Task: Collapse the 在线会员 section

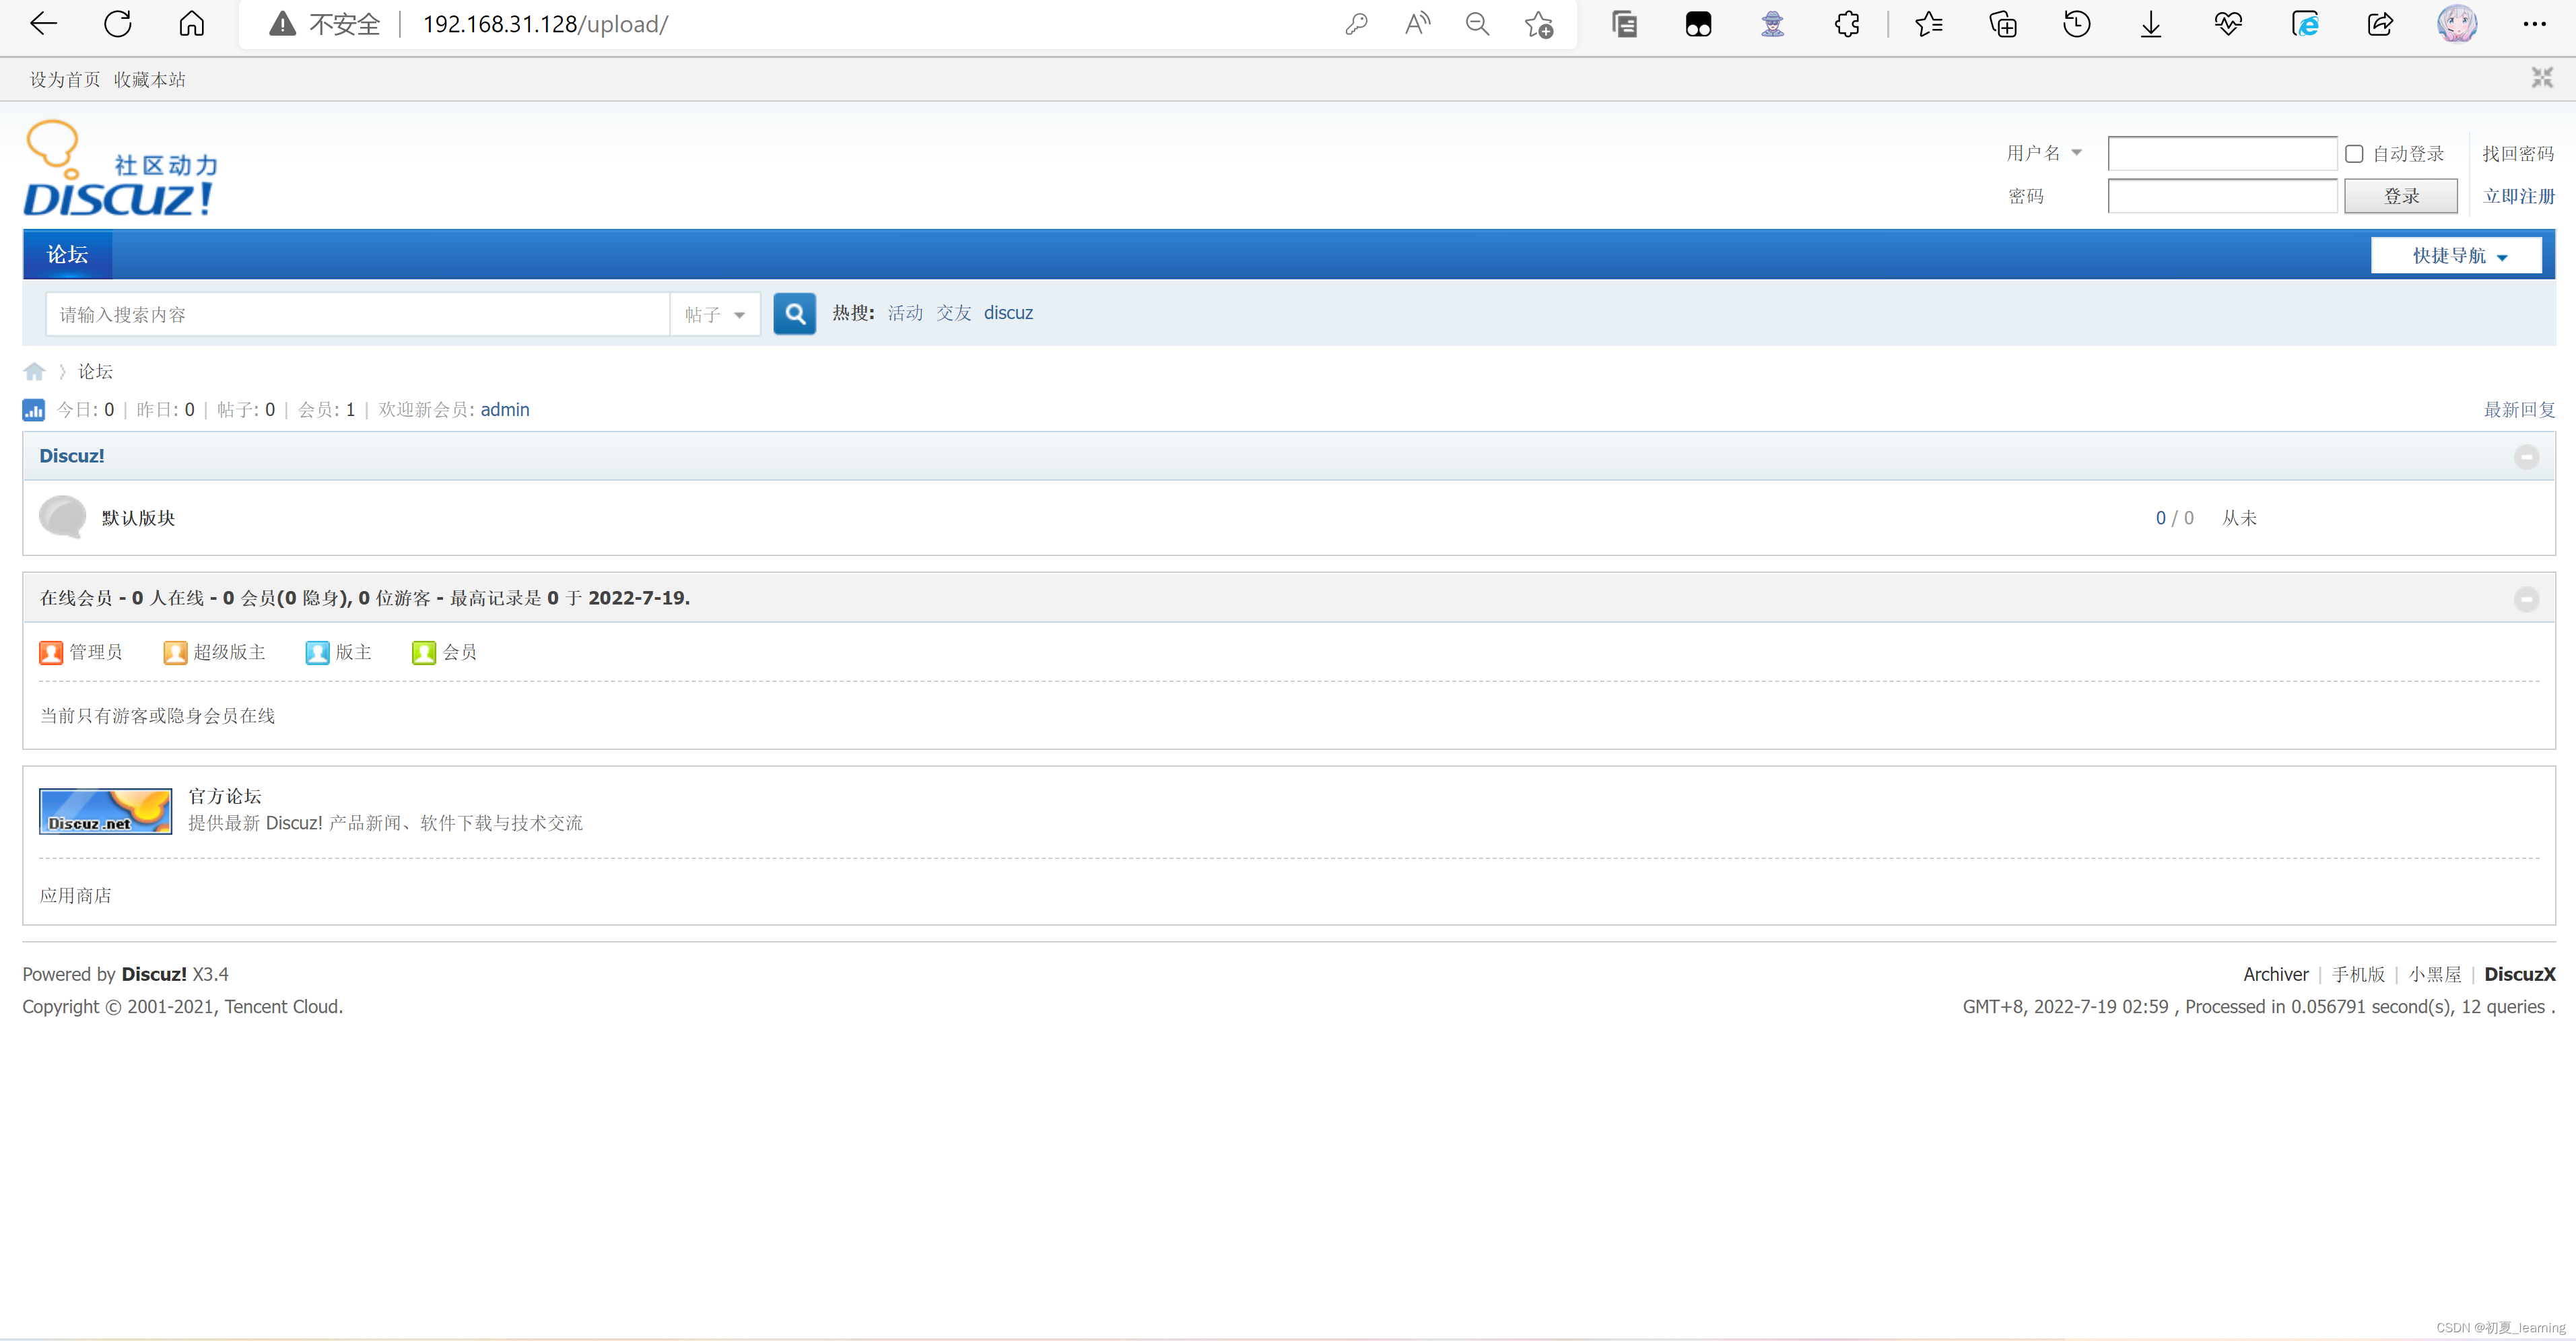Action: 2526,599
